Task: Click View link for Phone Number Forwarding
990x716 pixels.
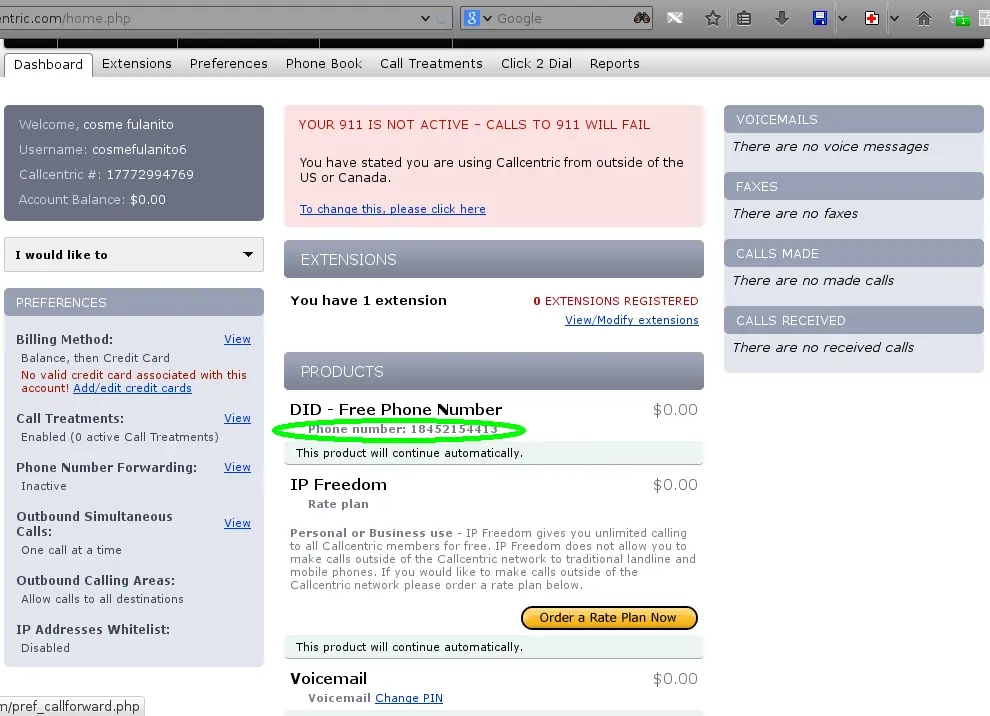Action: (237, 467)
